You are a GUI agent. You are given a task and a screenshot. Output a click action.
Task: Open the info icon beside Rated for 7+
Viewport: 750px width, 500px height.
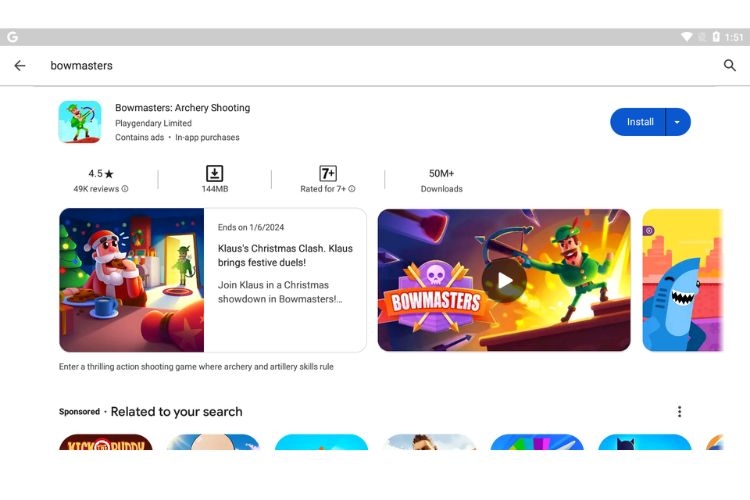pyautogui.click(x=352, y=189)
